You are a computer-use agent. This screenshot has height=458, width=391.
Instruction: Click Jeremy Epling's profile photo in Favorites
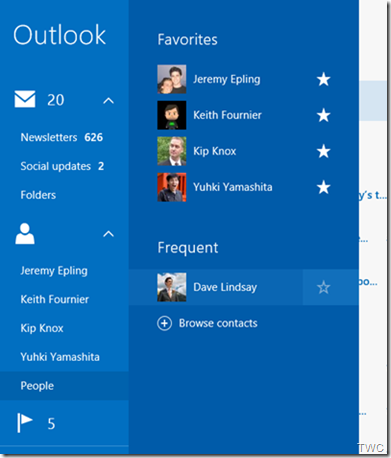pyautogui.click(x=172, y=79)
